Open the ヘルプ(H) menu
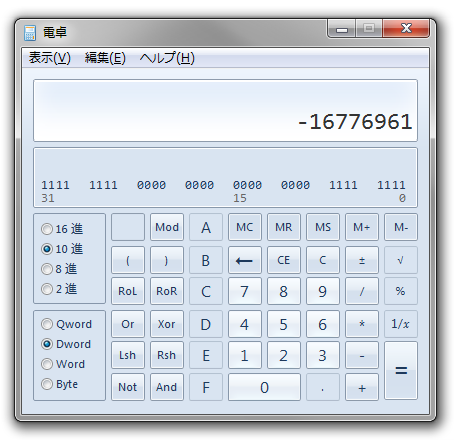Viewport: 454px width, 440px height. (167, 58)
